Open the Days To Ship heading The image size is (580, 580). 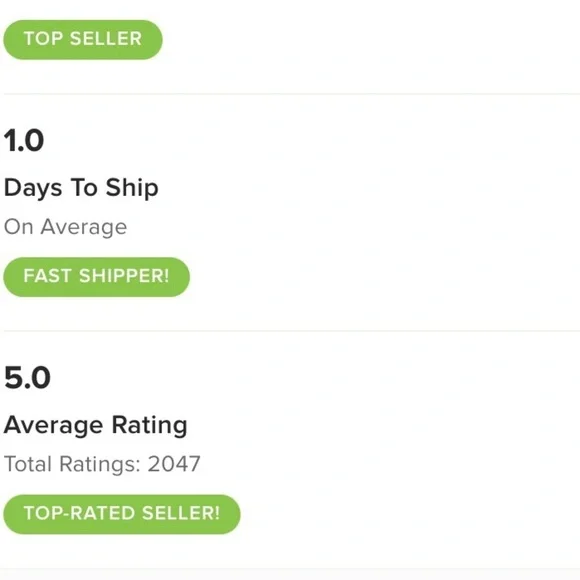pos(81,188)
